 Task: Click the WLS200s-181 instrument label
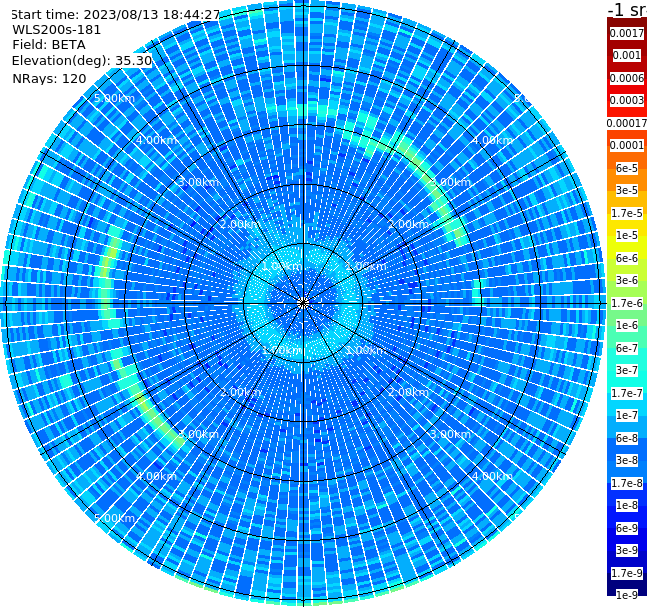pyautogui.click(x=57, y=30)
